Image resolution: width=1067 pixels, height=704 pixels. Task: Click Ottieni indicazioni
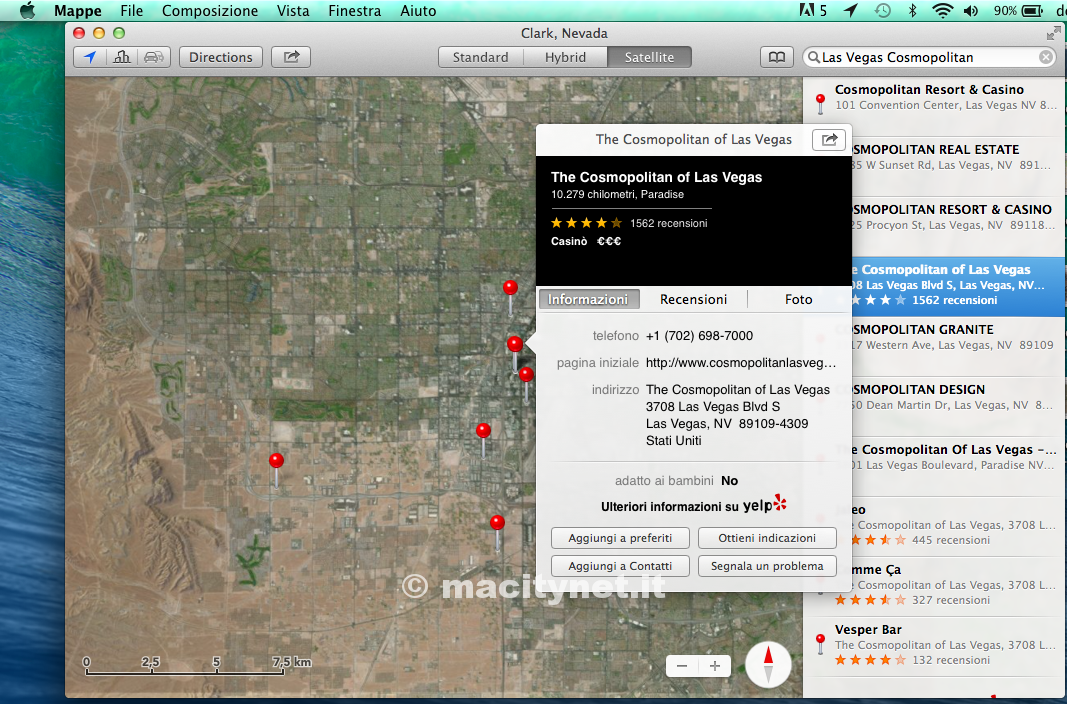pos(767,538)
